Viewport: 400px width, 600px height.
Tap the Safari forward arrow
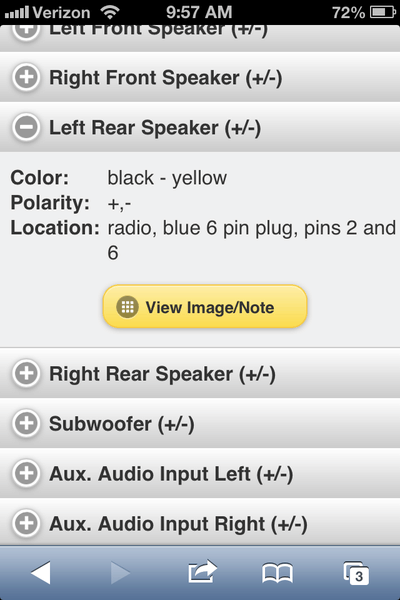click(x=120, y=573)
